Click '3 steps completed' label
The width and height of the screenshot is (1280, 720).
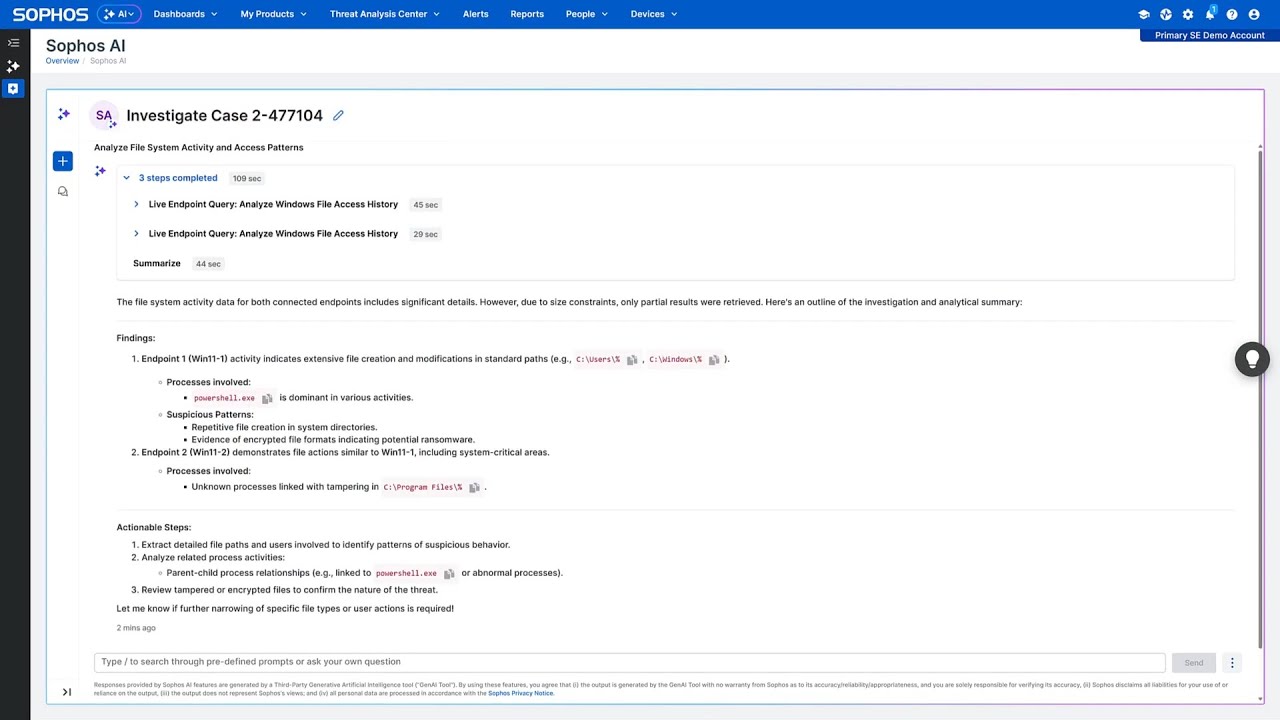[178, 178]
